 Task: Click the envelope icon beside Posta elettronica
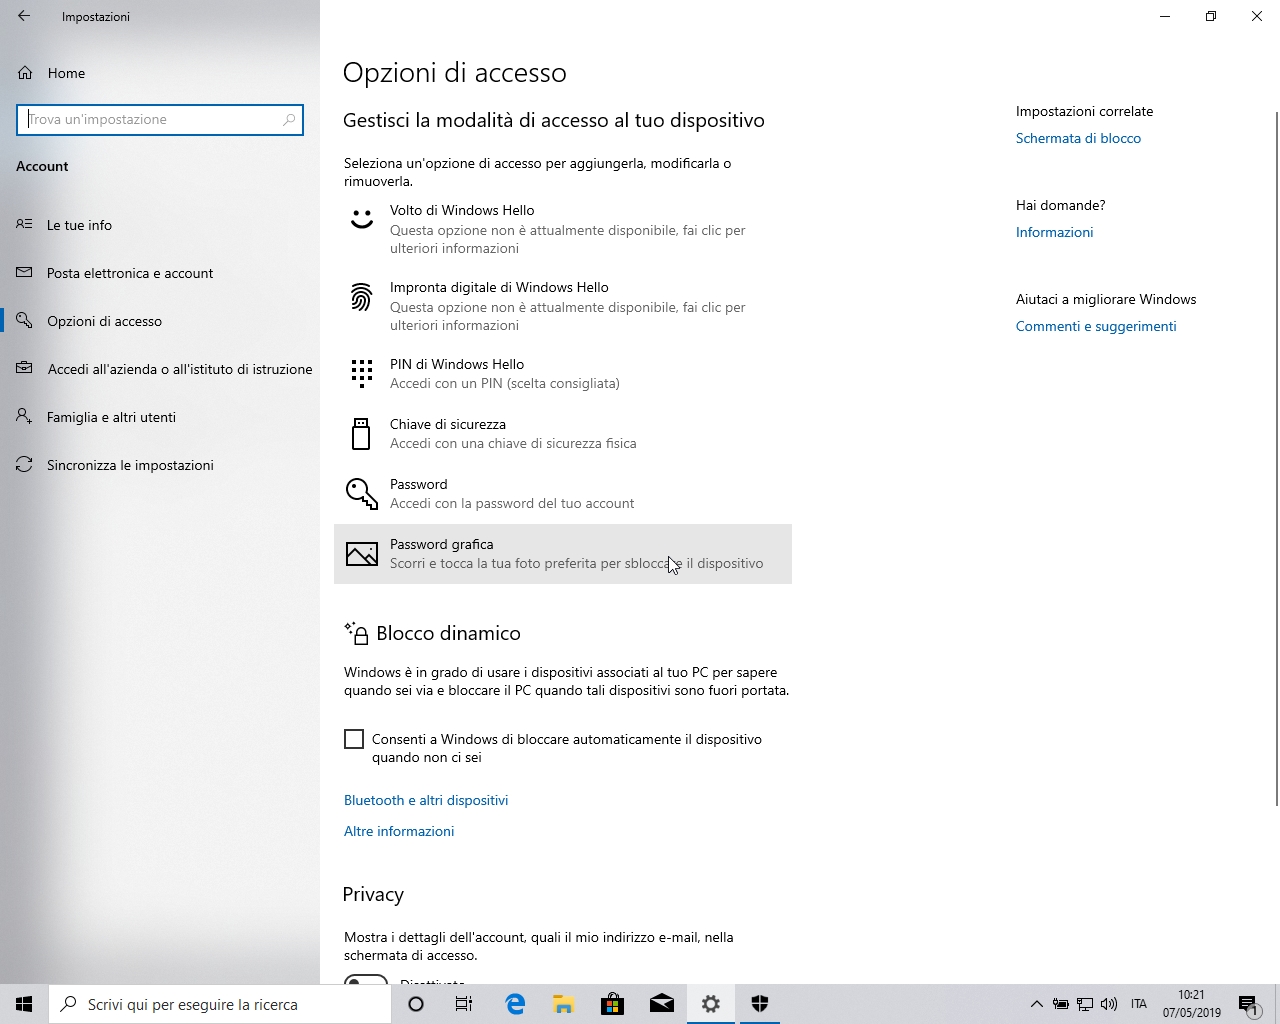click(x=24, y=272)
